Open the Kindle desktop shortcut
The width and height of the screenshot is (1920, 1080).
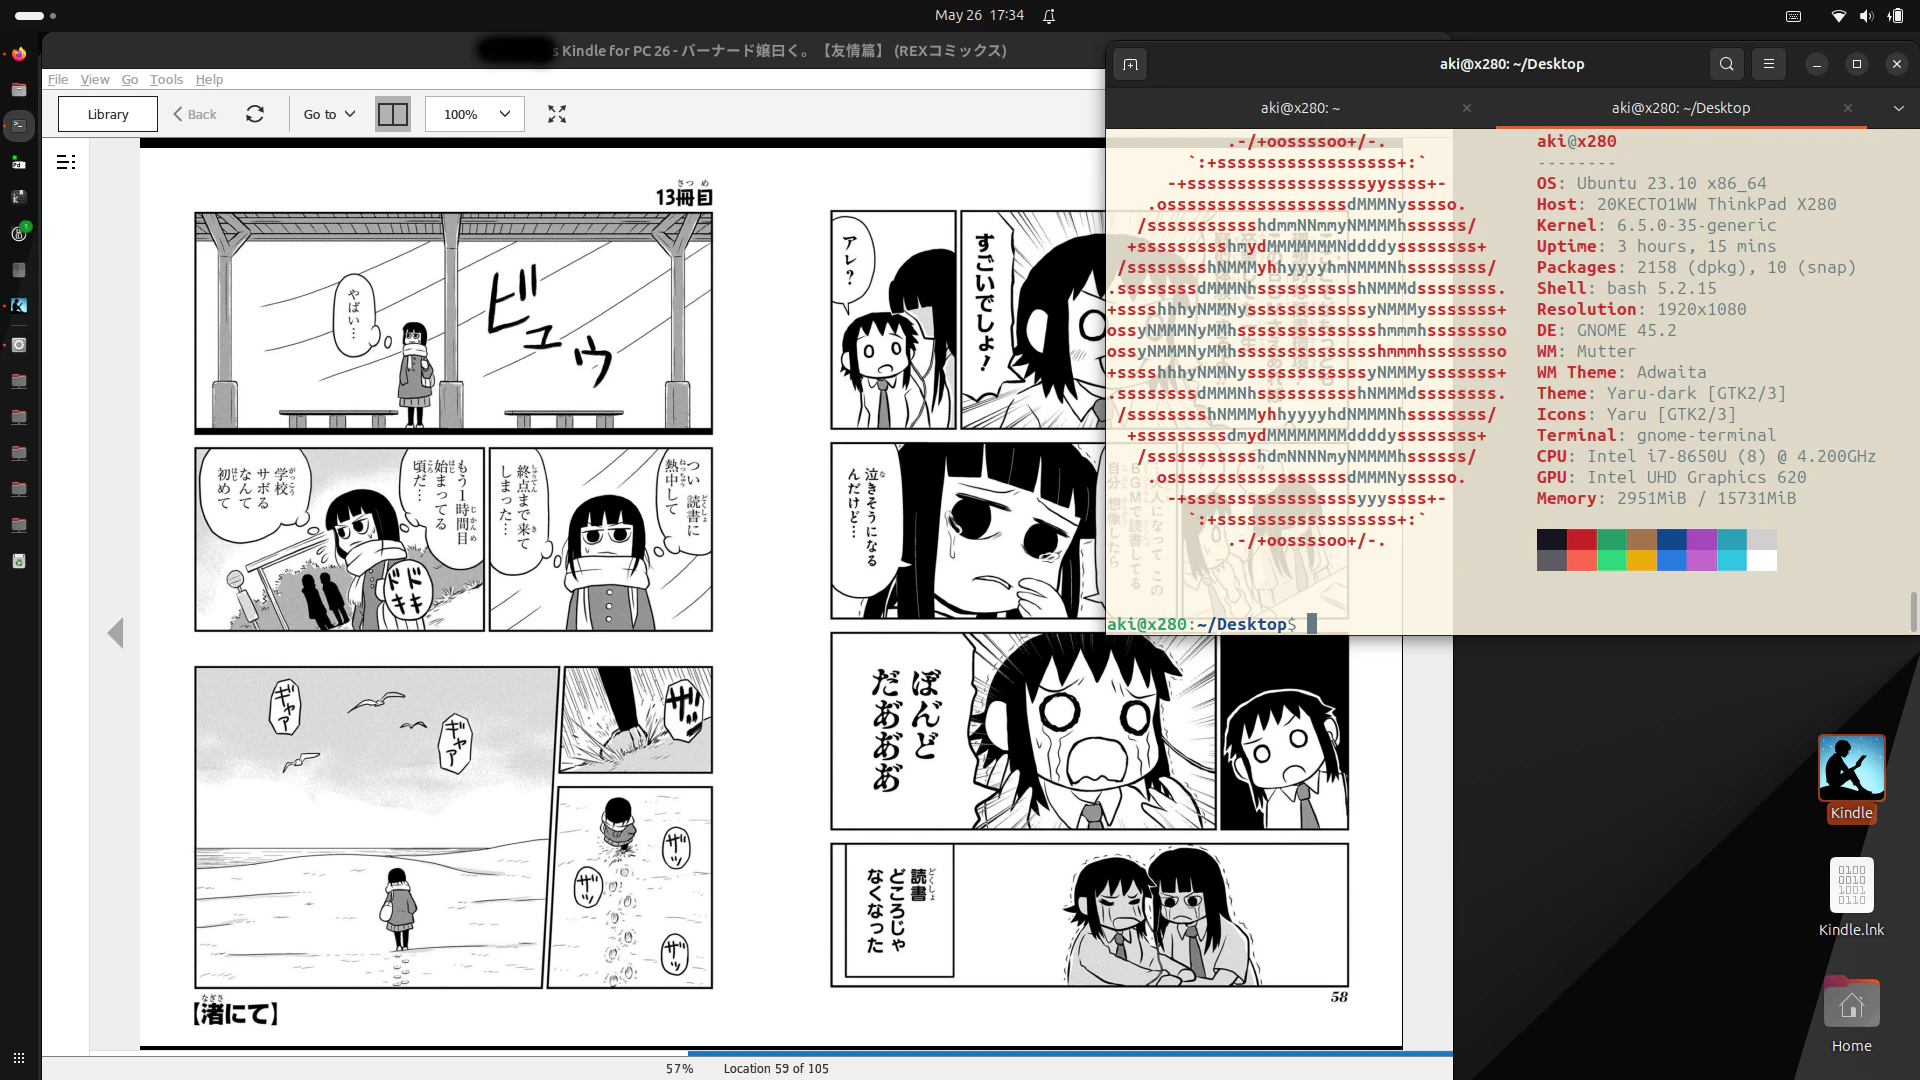coord(1851,779)
